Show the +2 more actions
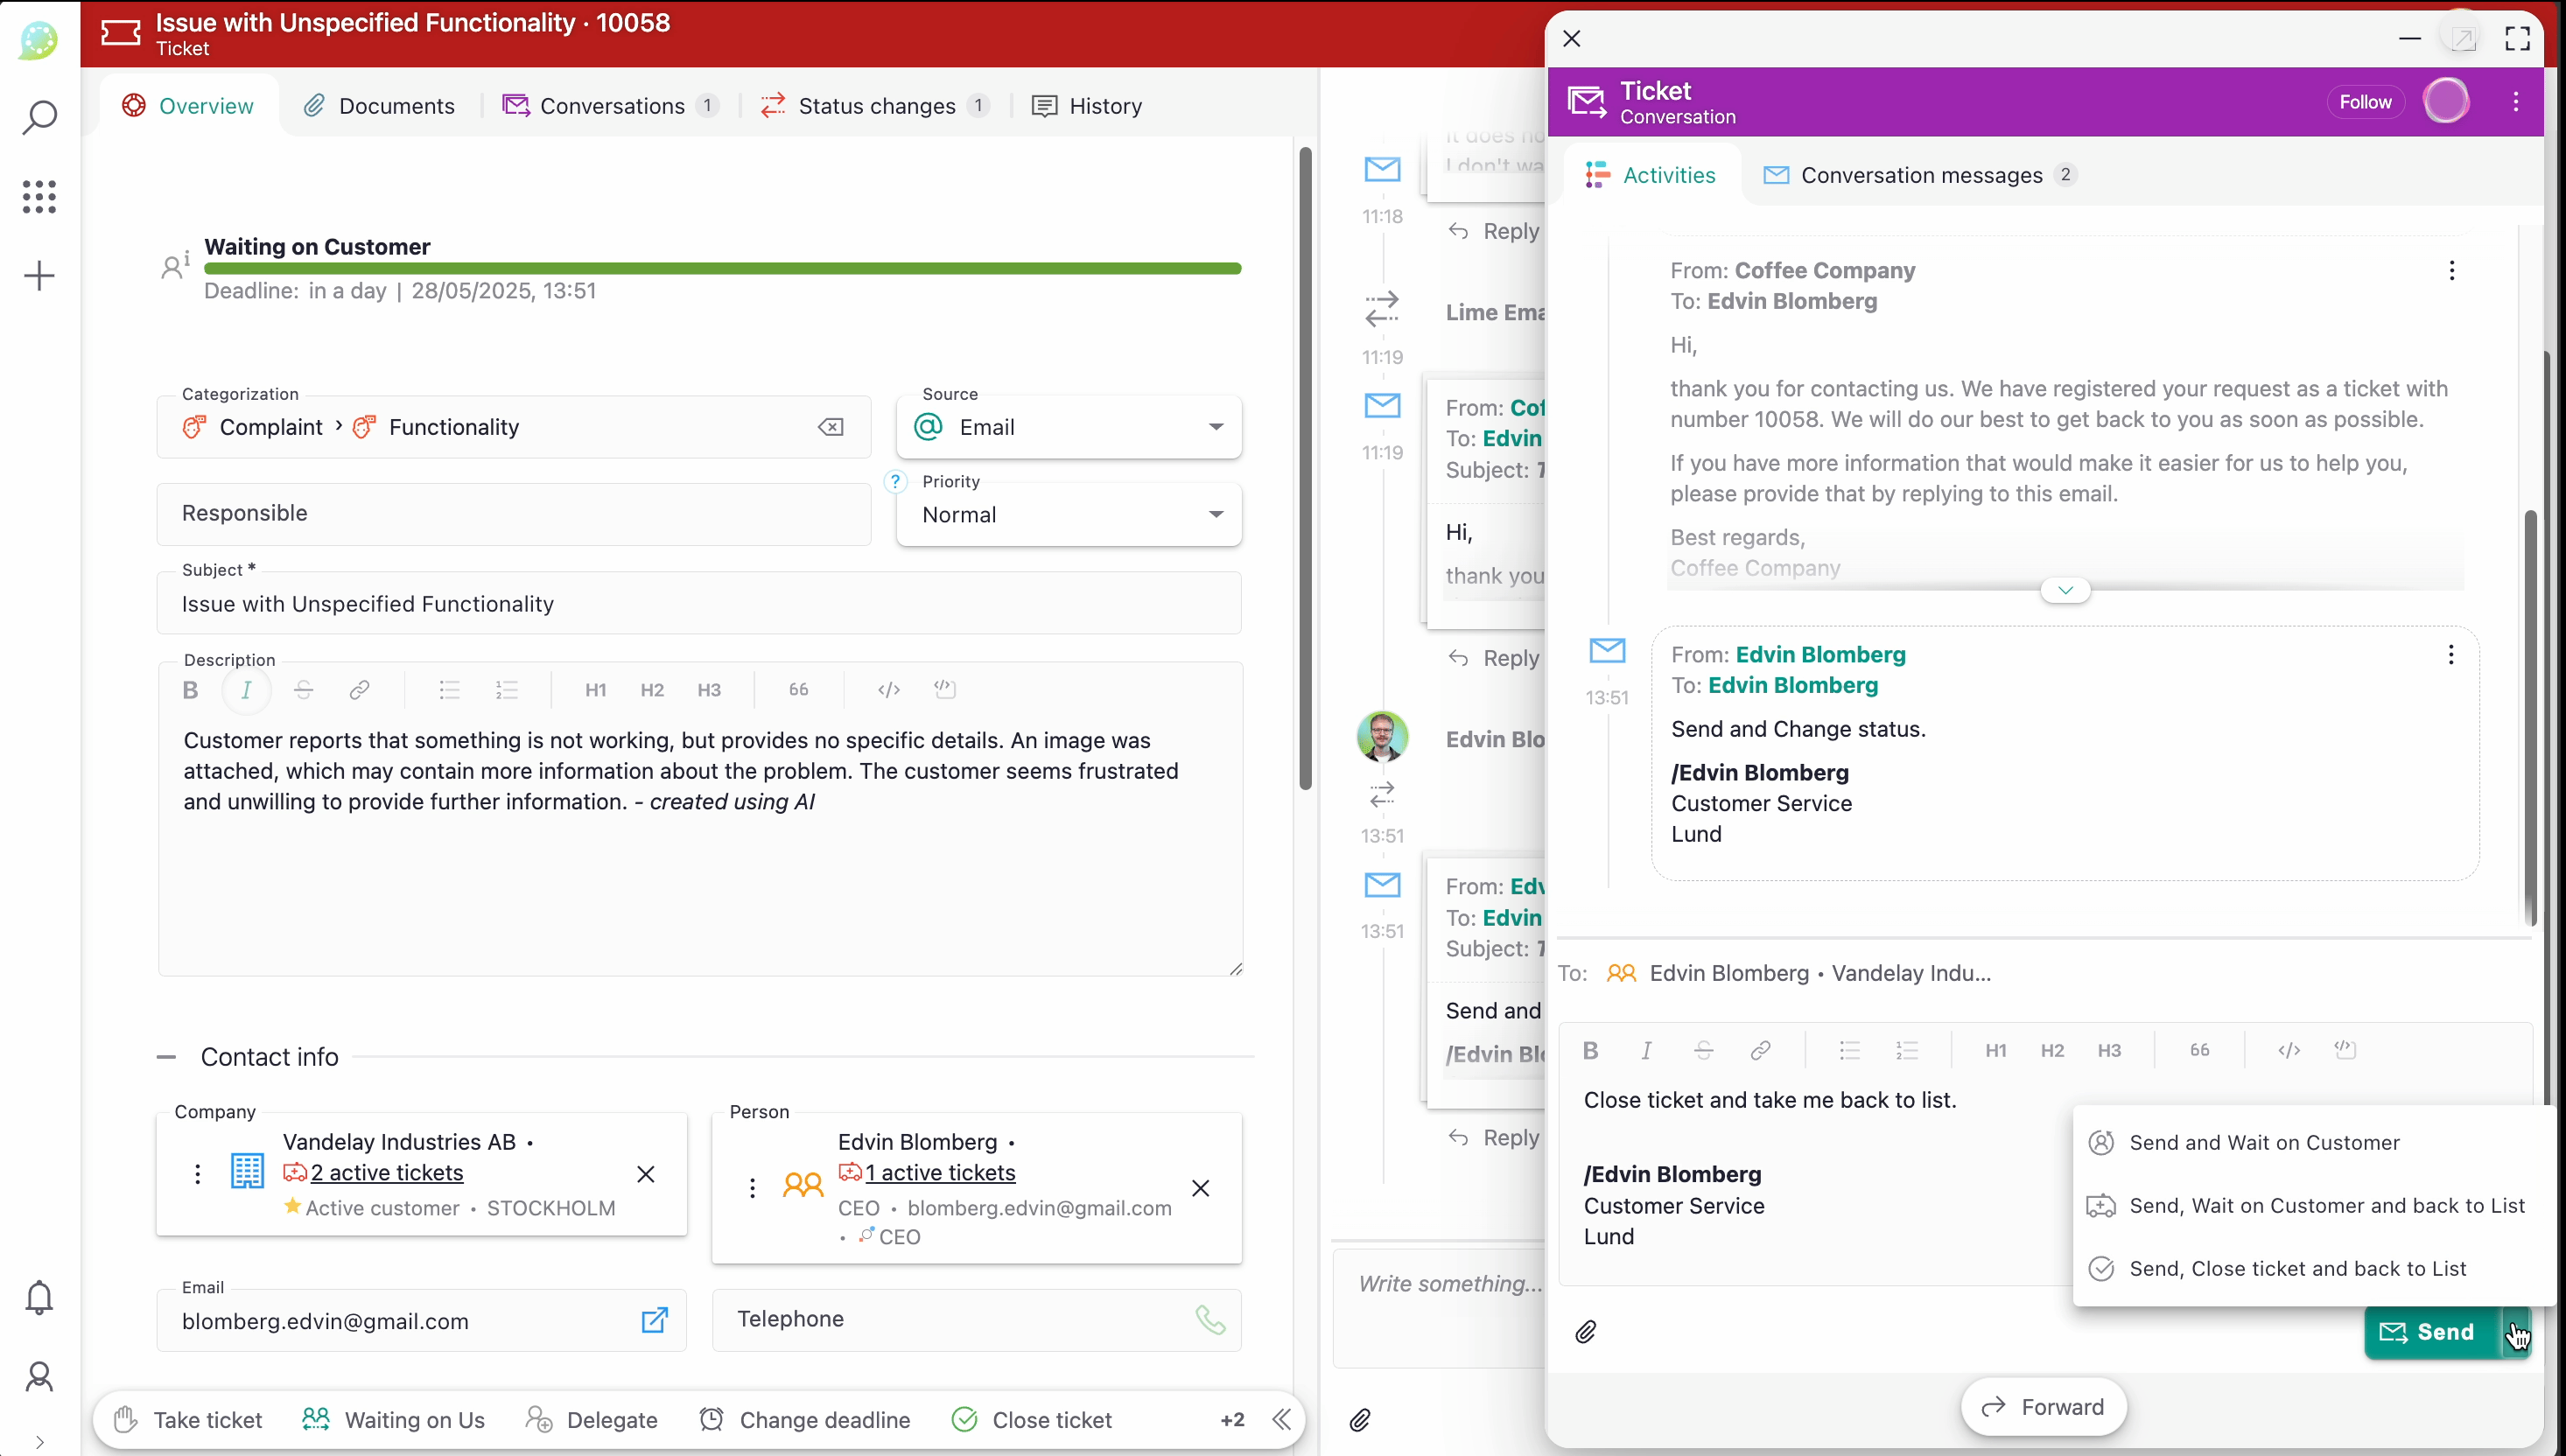2566x1456 pixels. point(1232,1420)
